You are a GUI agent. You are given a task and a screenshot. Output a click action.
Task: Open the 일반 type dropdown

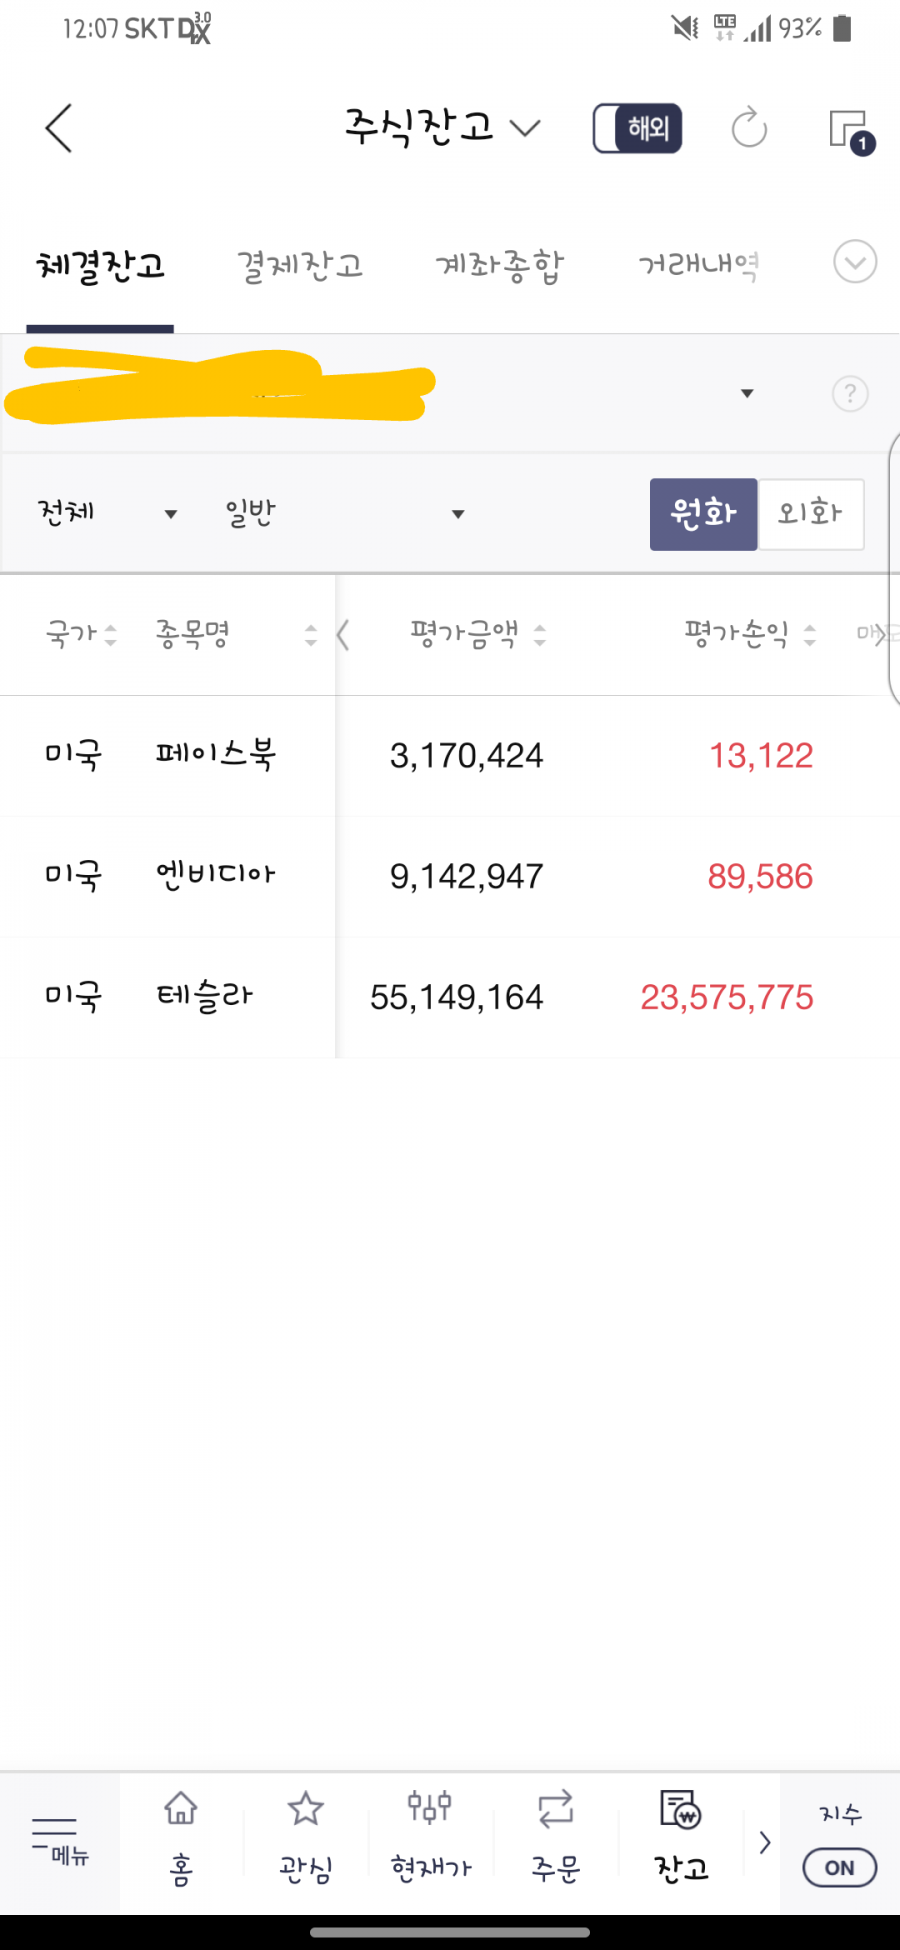click(x=345, y=513)
